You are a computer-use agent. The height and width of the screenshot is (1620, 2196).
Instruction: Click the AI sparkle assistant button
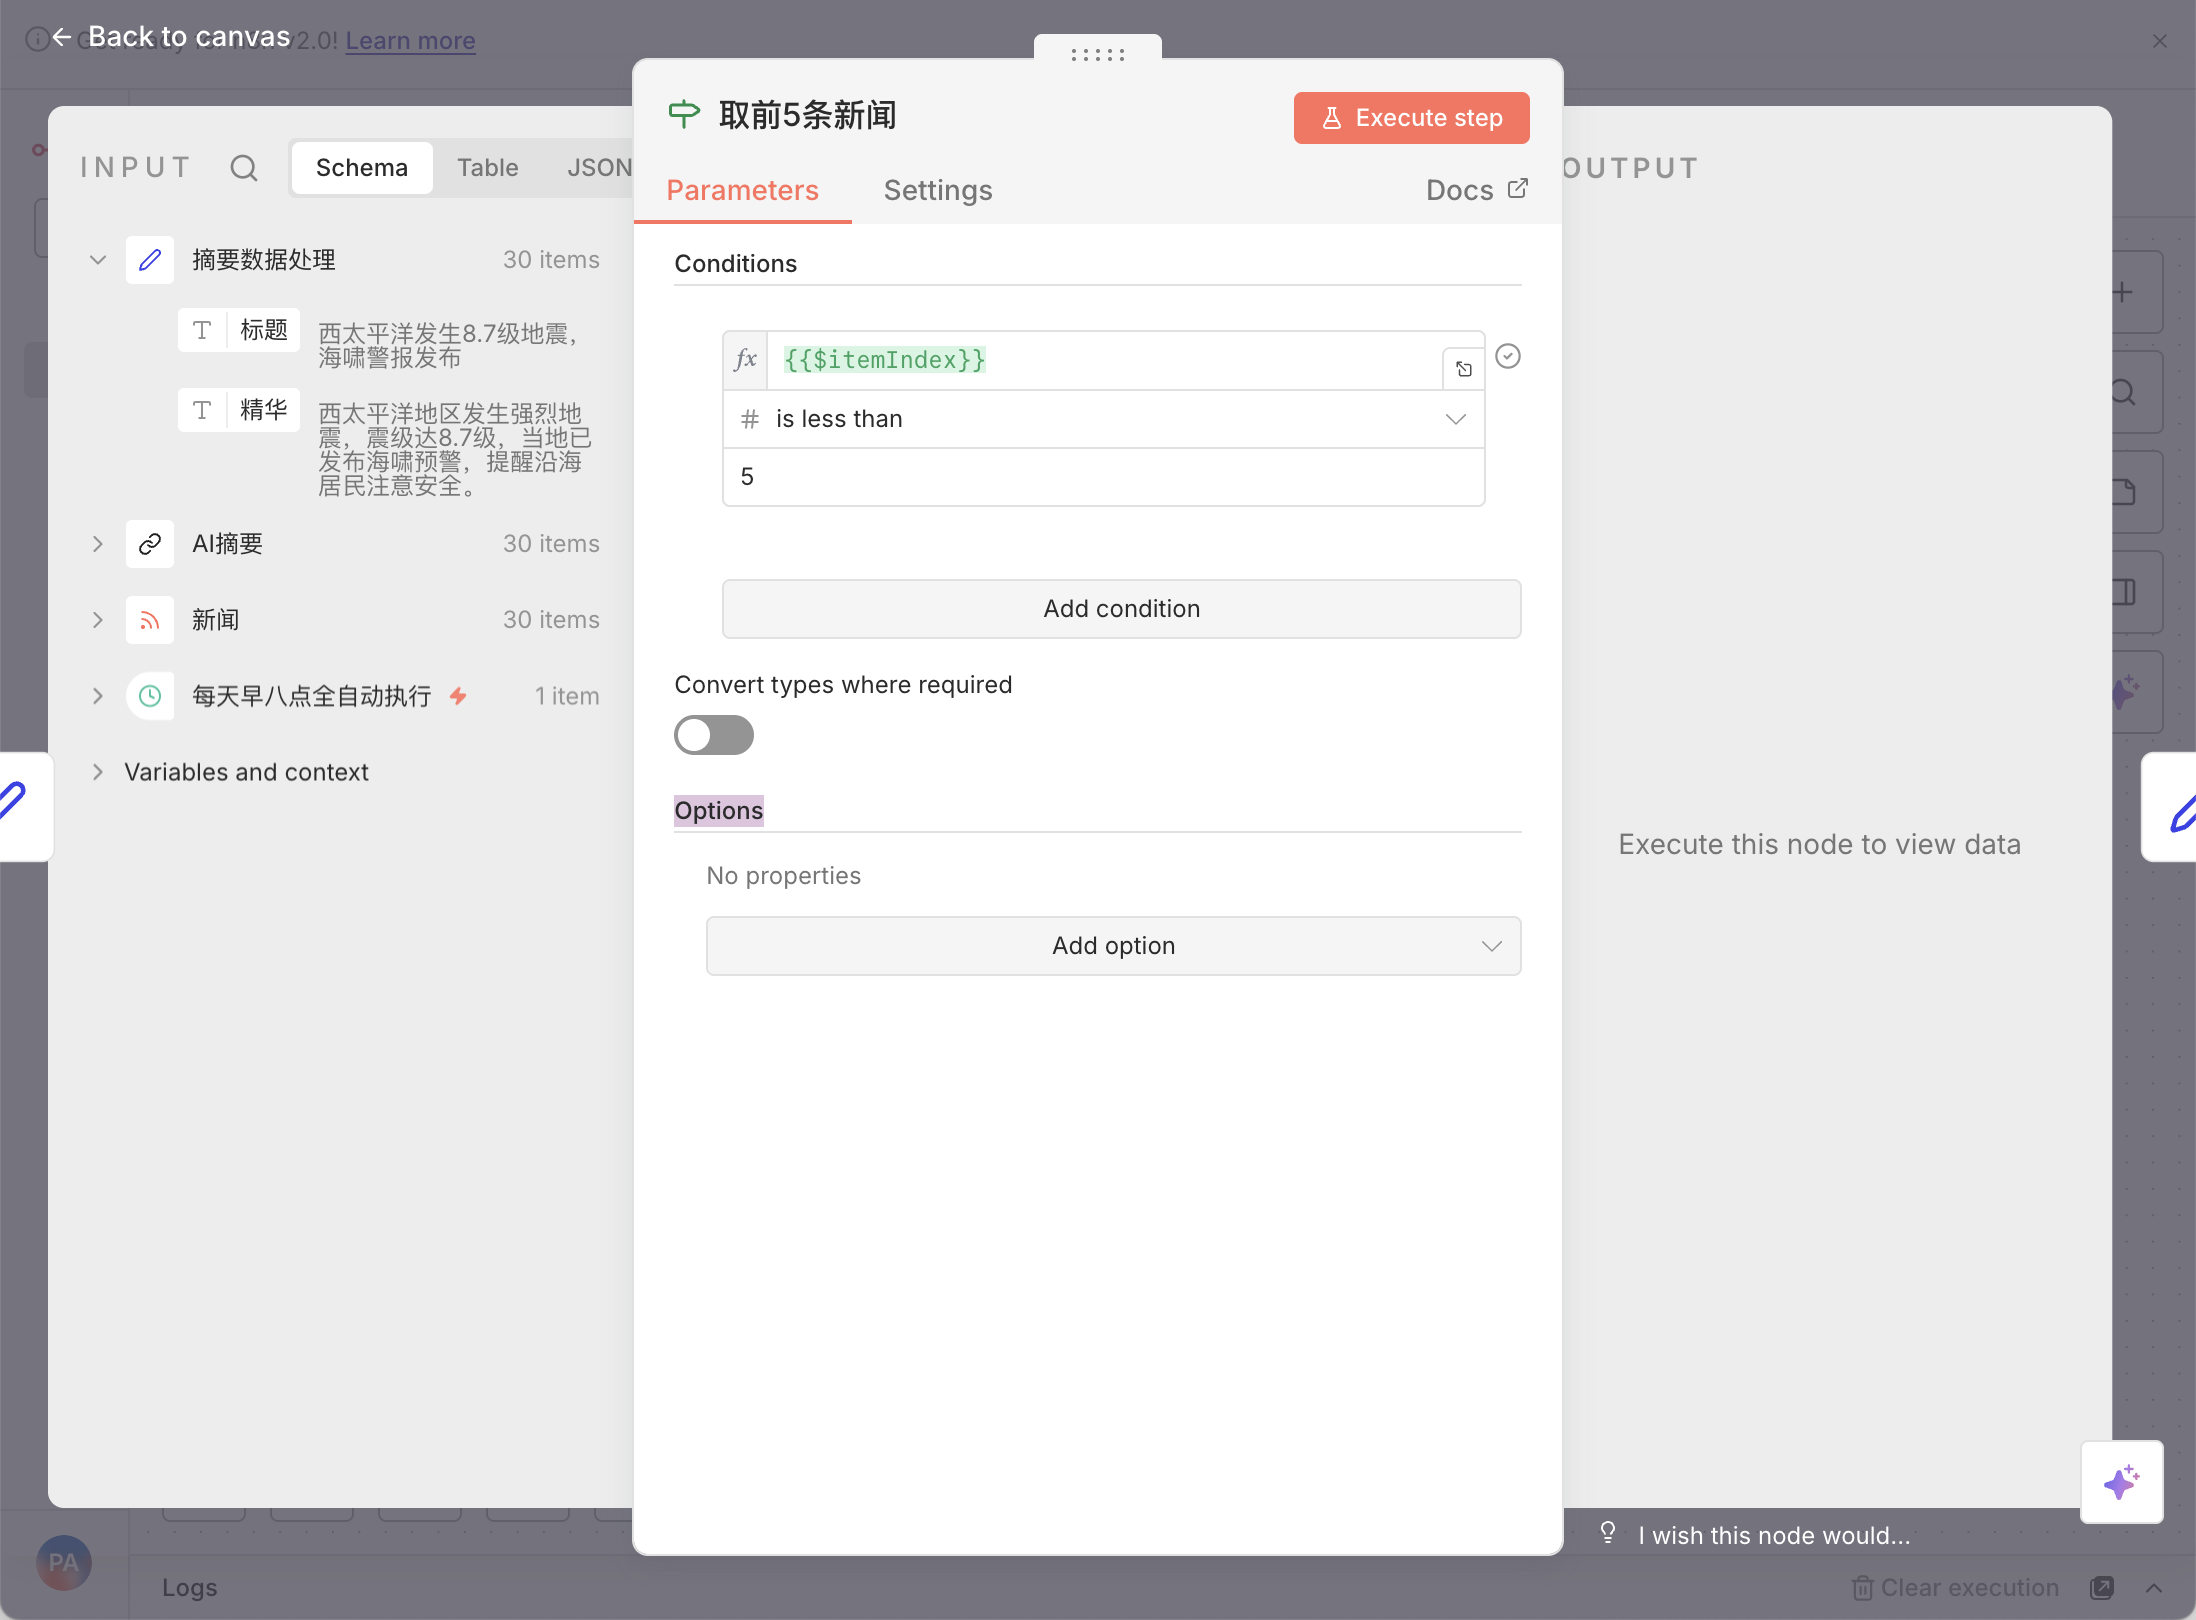[x=2121, y=1481]
